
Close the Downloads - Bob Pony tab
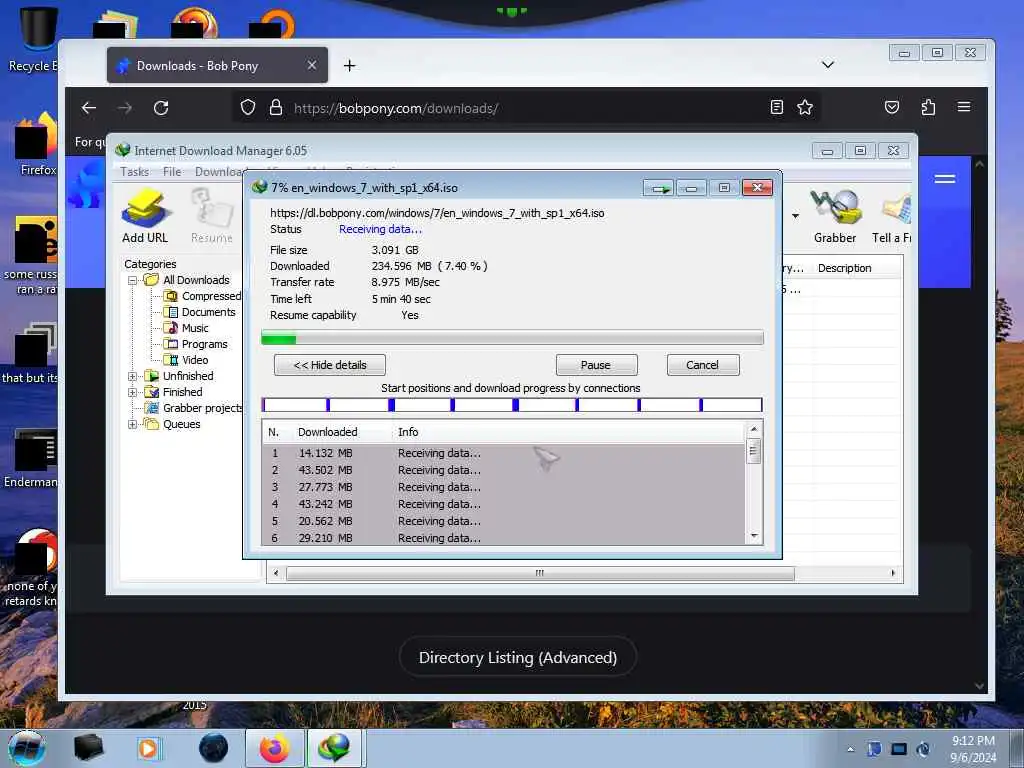[312, 65]
